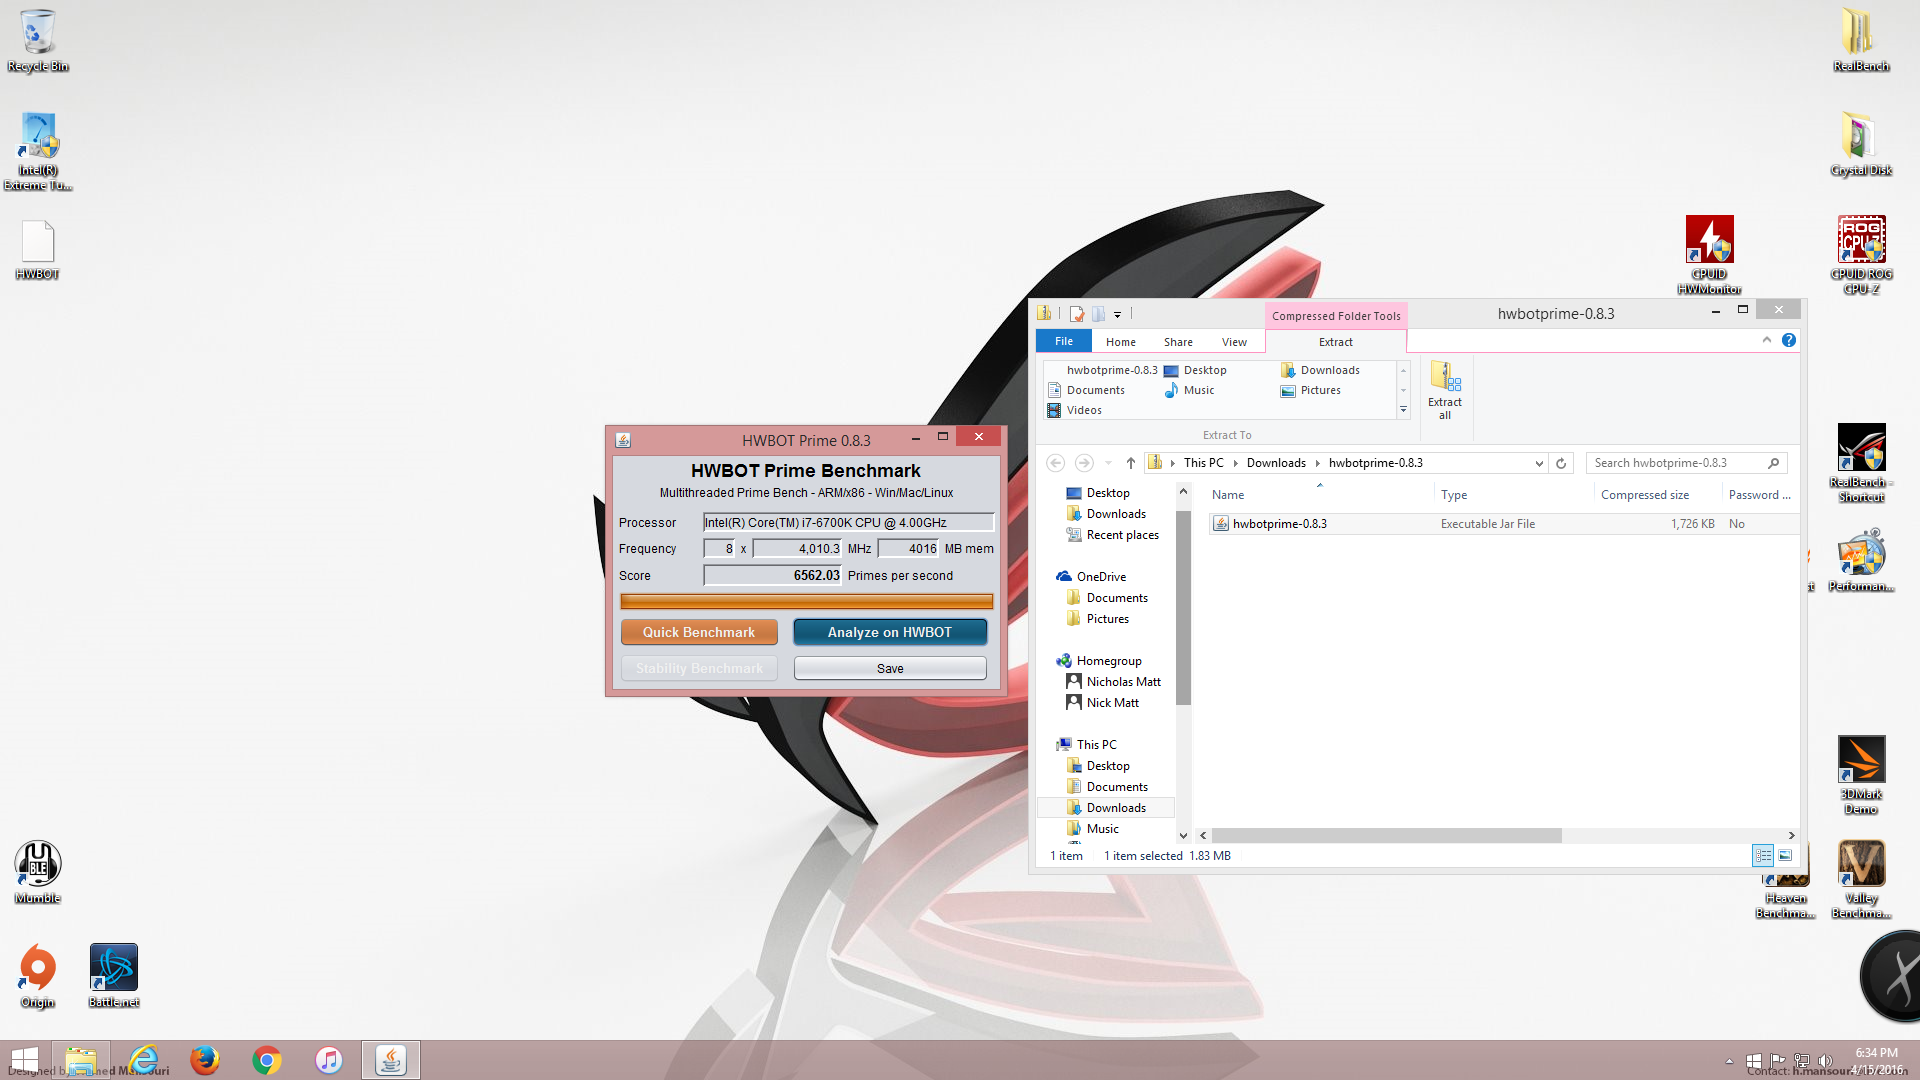Viewport: 1920px width, 1080px height.
Task: Open the Crystal Disk desktop folder
Action: tap(1860, 144)
